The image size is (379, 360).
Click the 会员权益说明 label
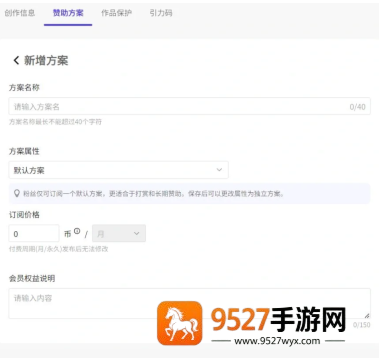click(x=32, y=279)
